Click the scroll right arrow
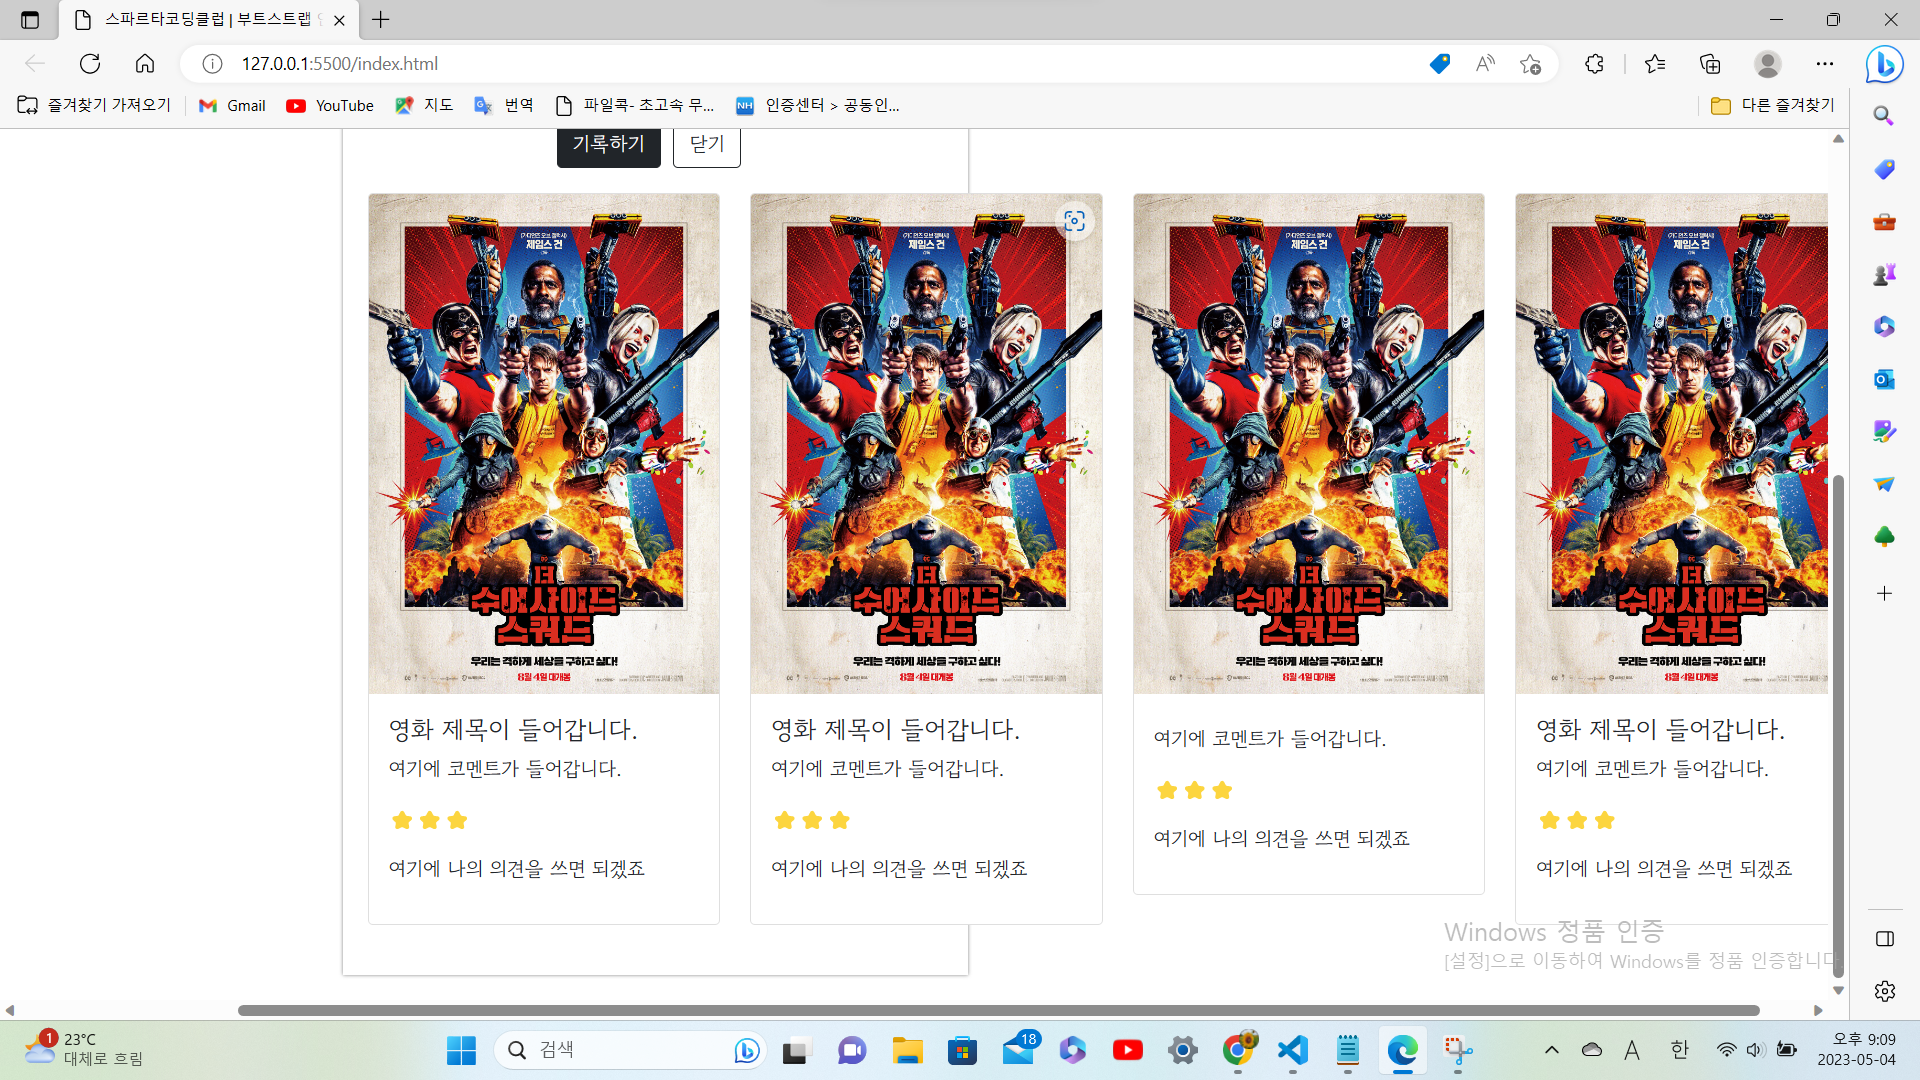The width and height of the screenshot is (1920, 1080). (1818, 1010)
